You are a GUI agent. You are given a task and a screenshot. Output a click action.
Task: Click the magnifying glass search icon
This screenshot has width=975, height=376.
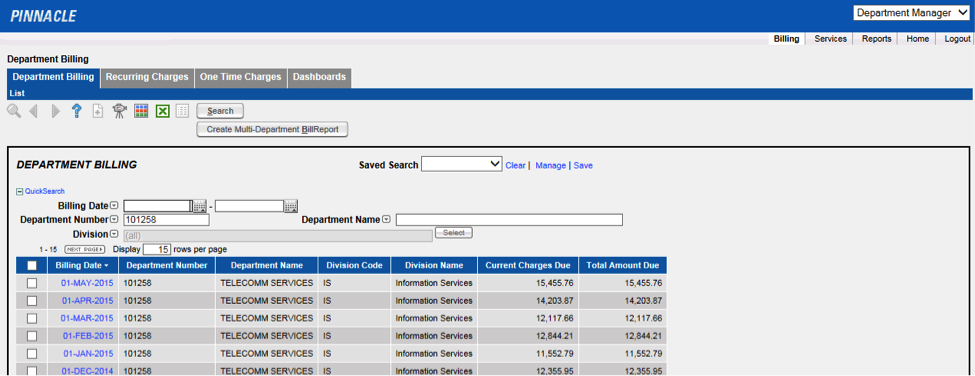point(14,111)
